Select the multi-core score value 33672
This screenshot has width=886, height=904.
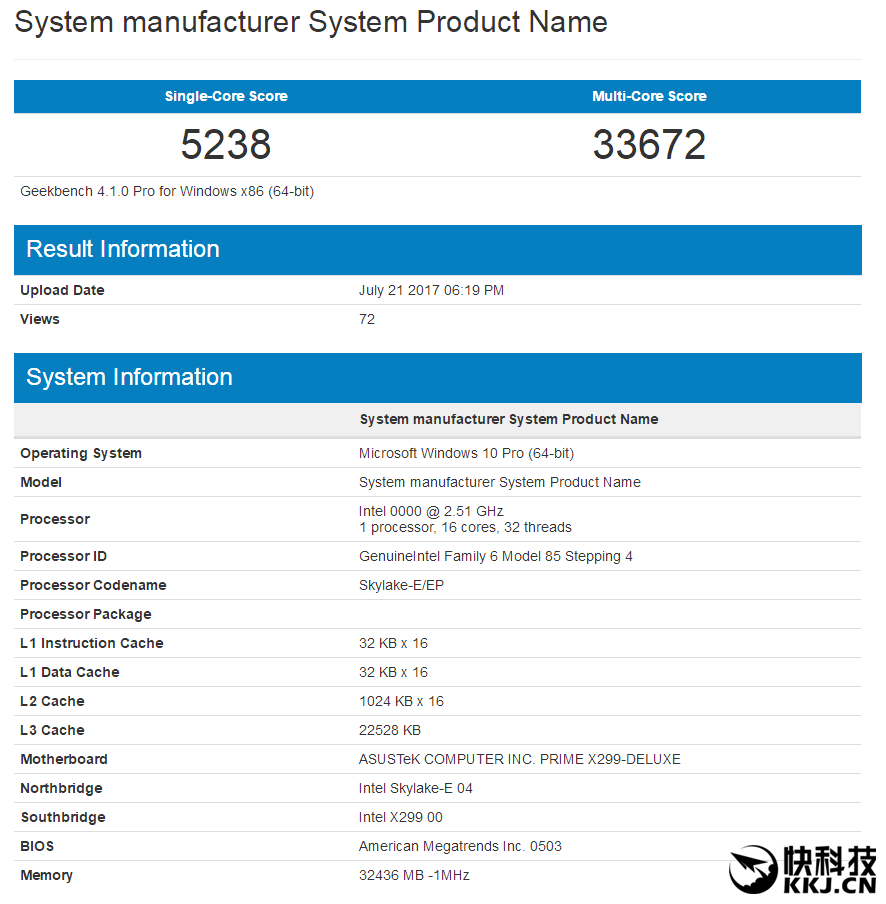(649, 144)
